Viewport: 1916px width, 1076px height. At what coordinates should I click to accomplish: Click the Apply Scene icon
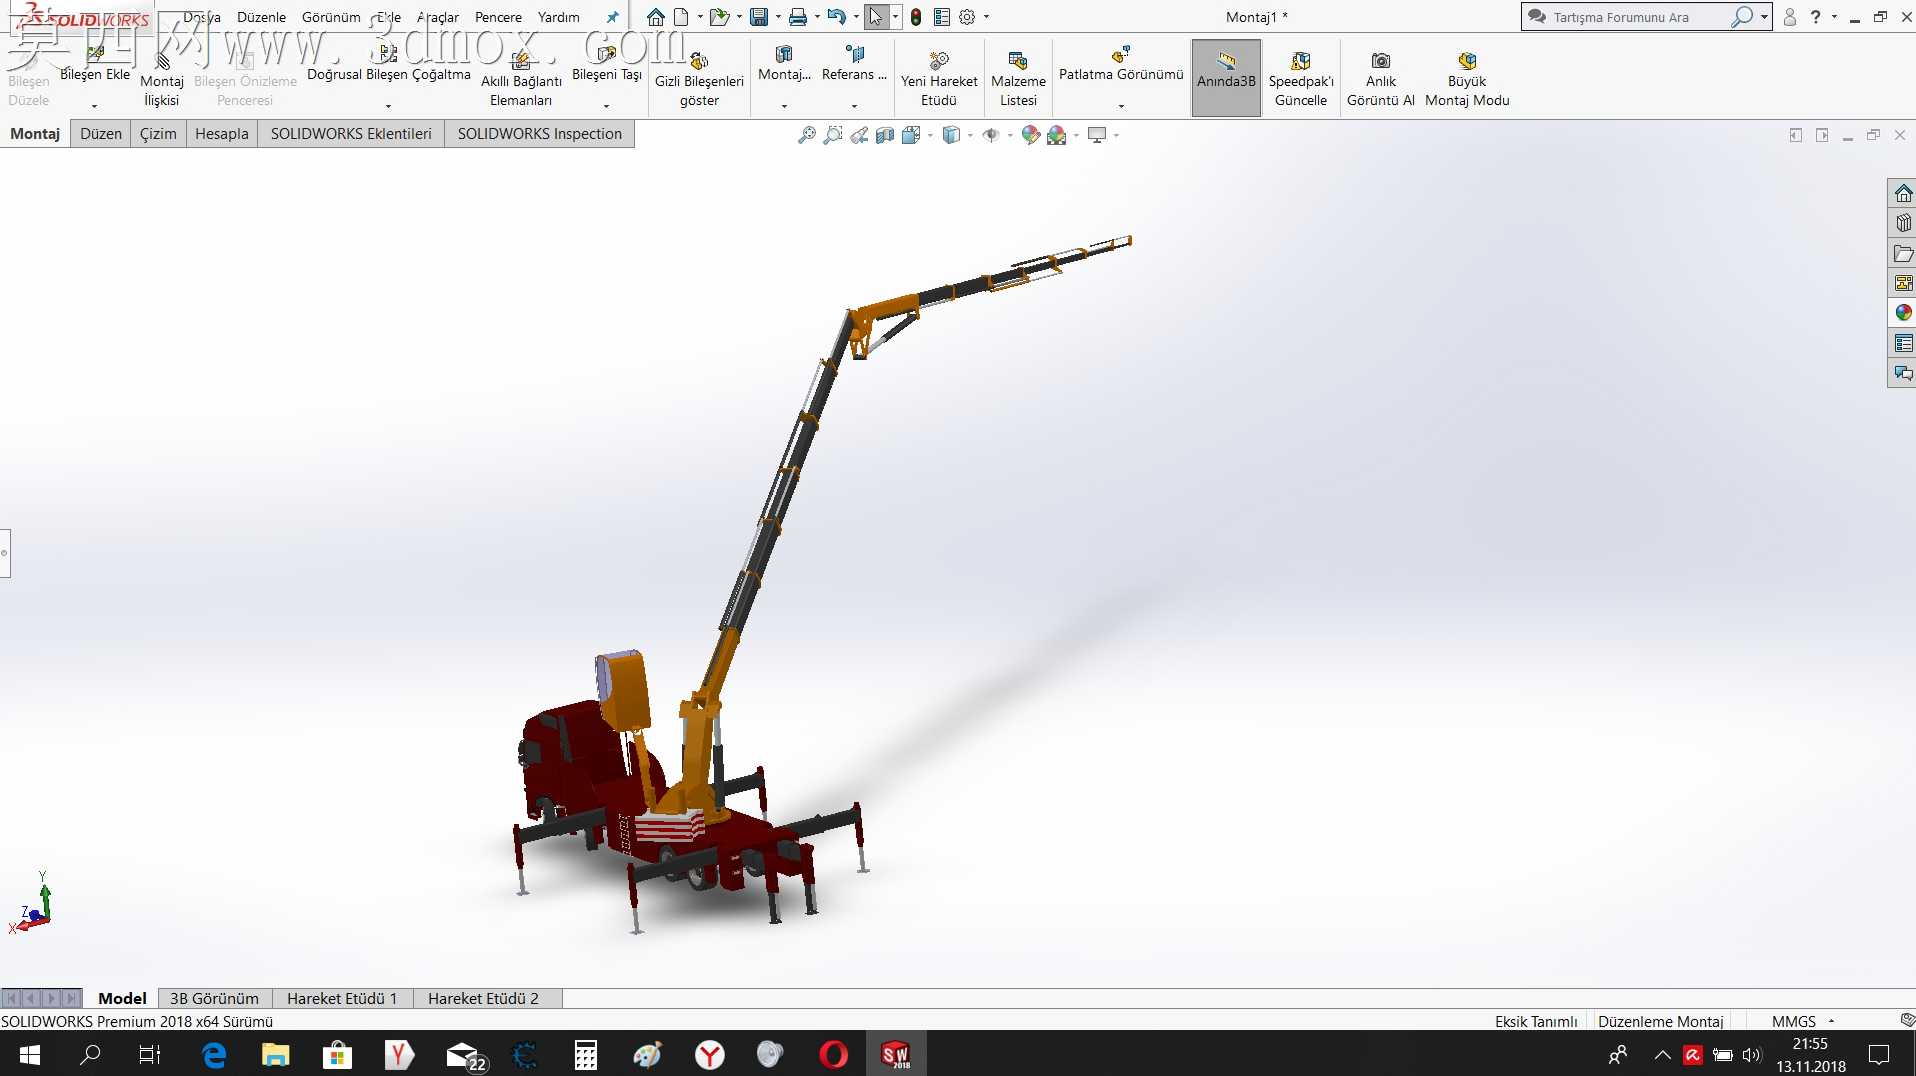pyautogui.click(x=1057, y=135)
